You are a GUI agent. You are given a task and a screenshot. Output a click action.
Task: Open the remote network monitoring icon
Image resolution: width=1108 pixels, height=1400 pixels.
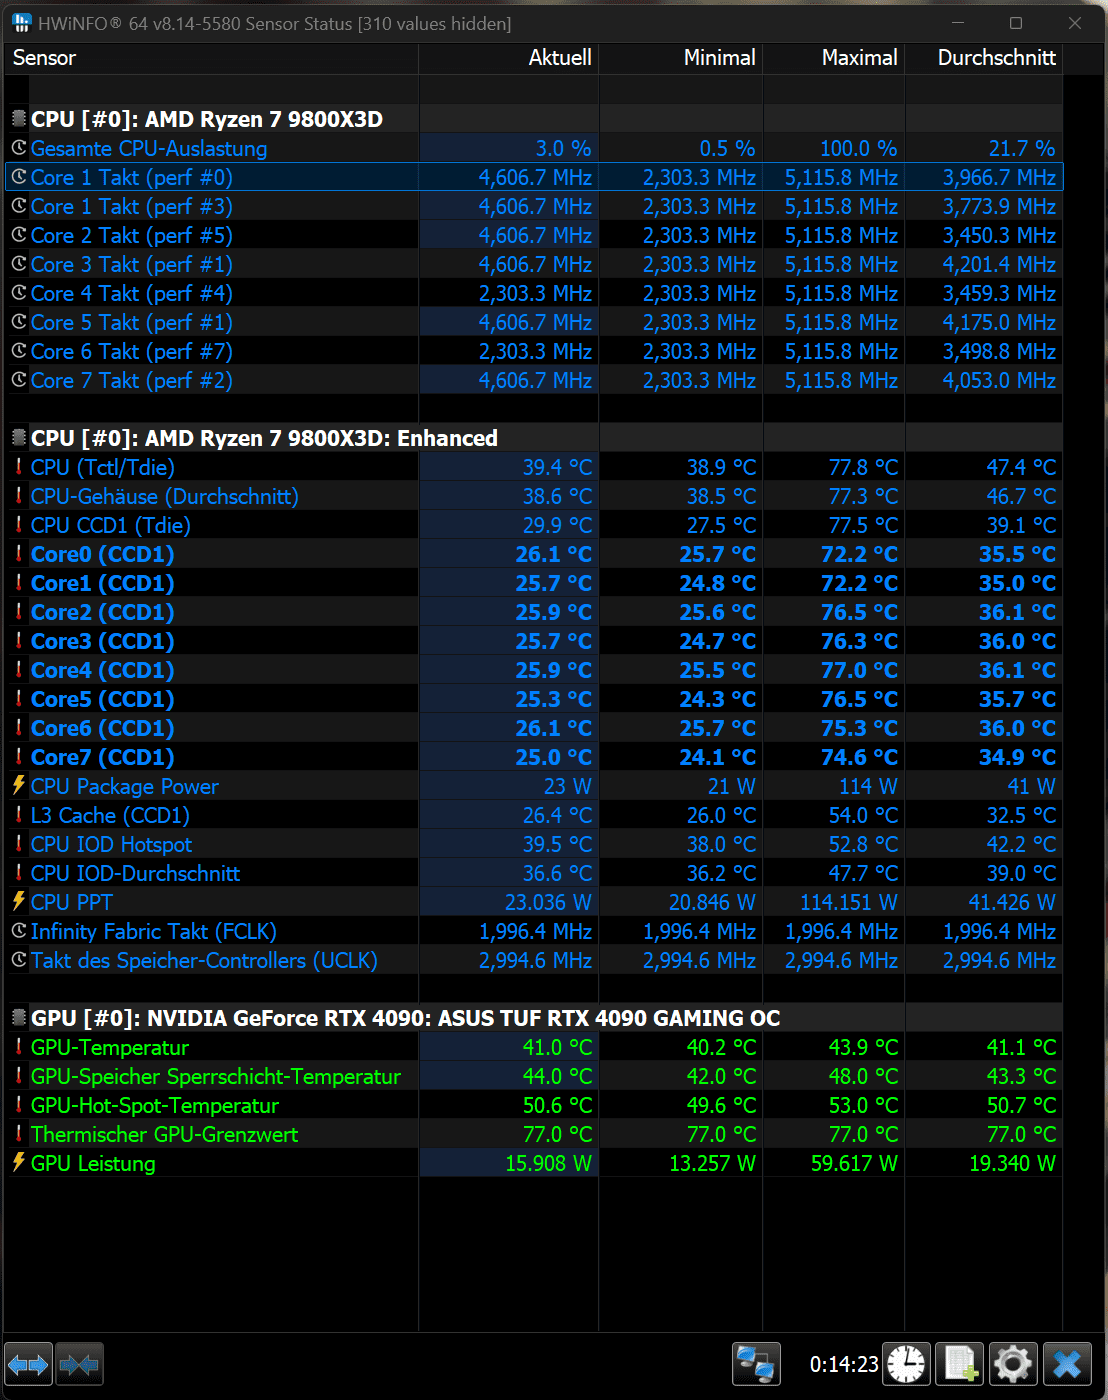[756, 1364]
